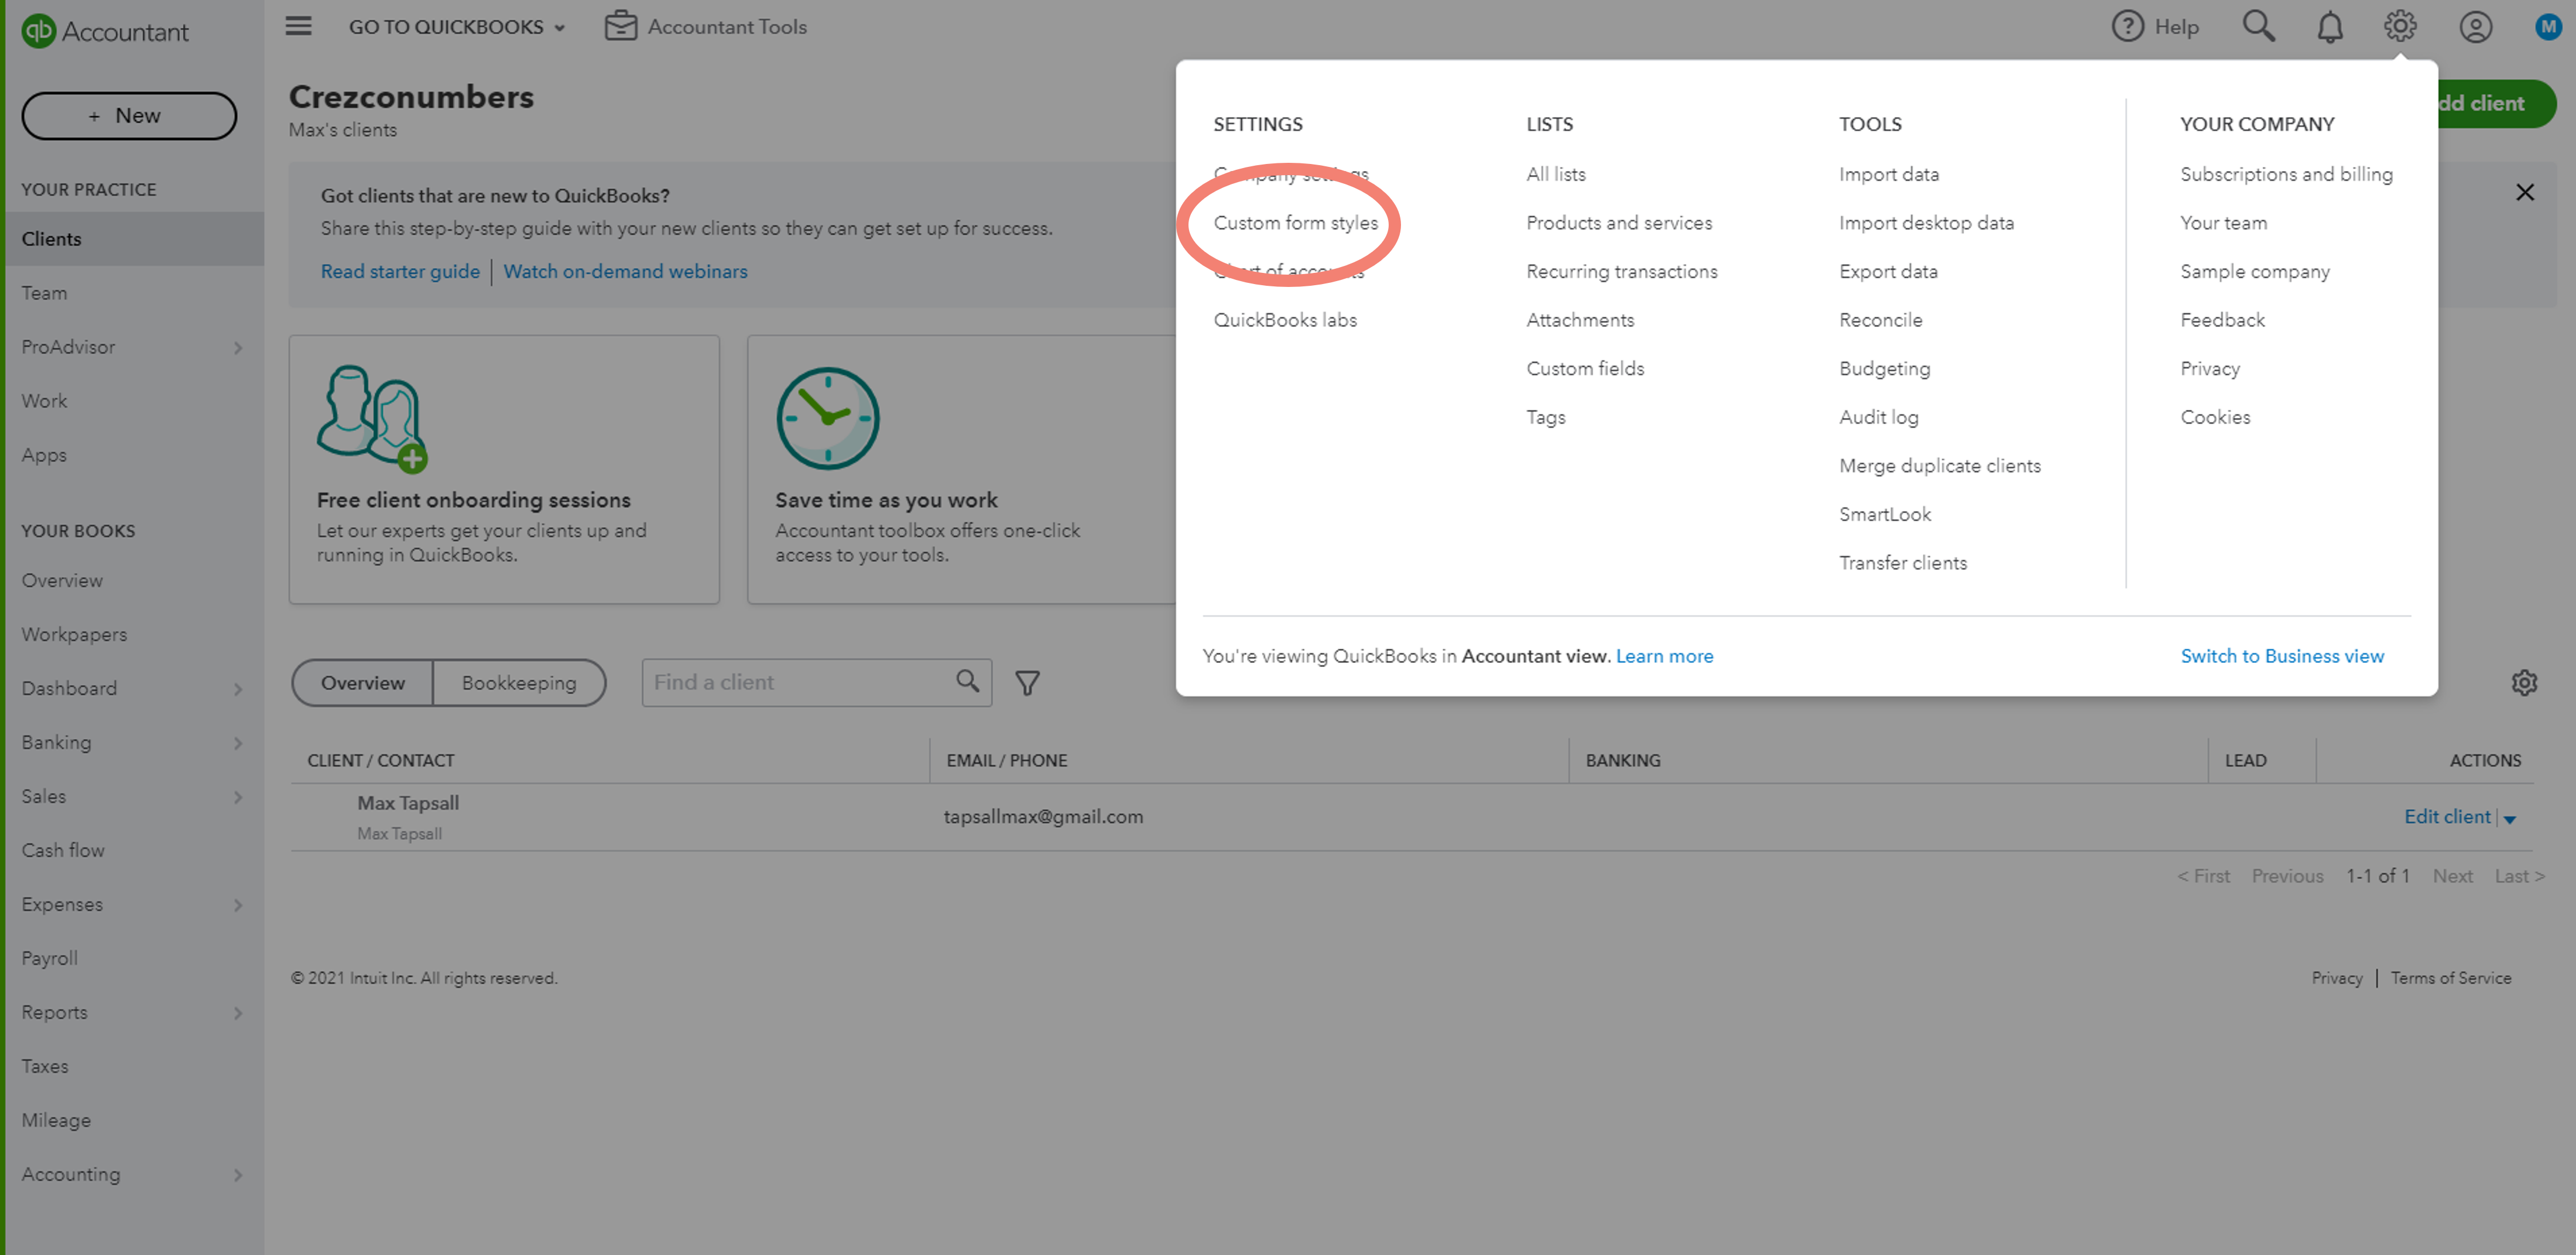
Task: Open Reconcile tool
Action: [1880, 320]
